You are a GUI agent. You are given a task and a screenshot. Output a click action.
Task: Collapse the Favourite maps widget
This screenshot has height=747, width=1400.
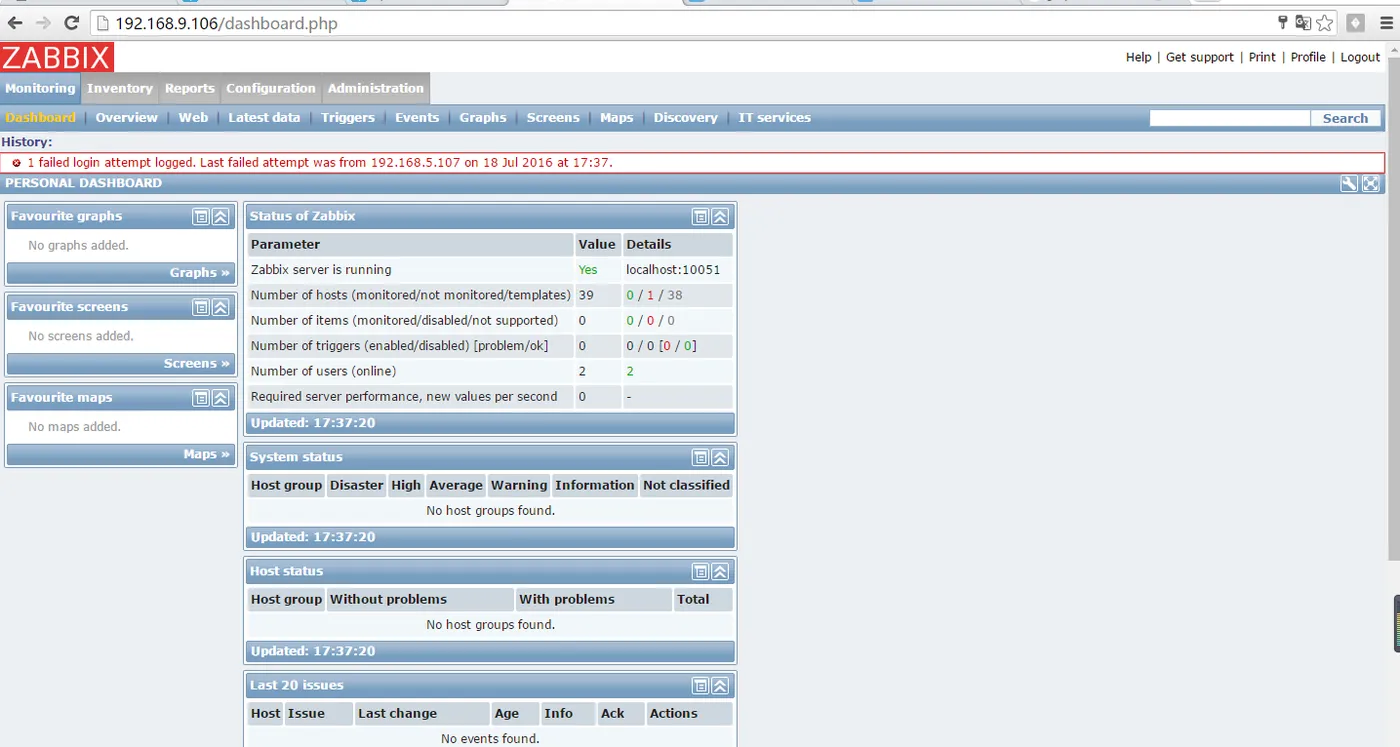point(221,398)
